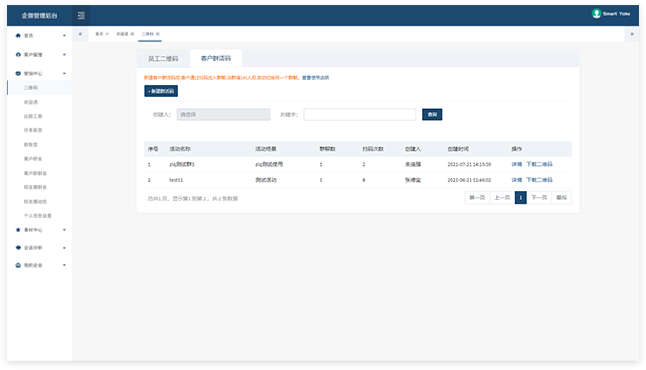The height and width of the screenshot is (370, 646).
Task: Select the 客户群活码 tab
Action: click(x=216, y=58)
